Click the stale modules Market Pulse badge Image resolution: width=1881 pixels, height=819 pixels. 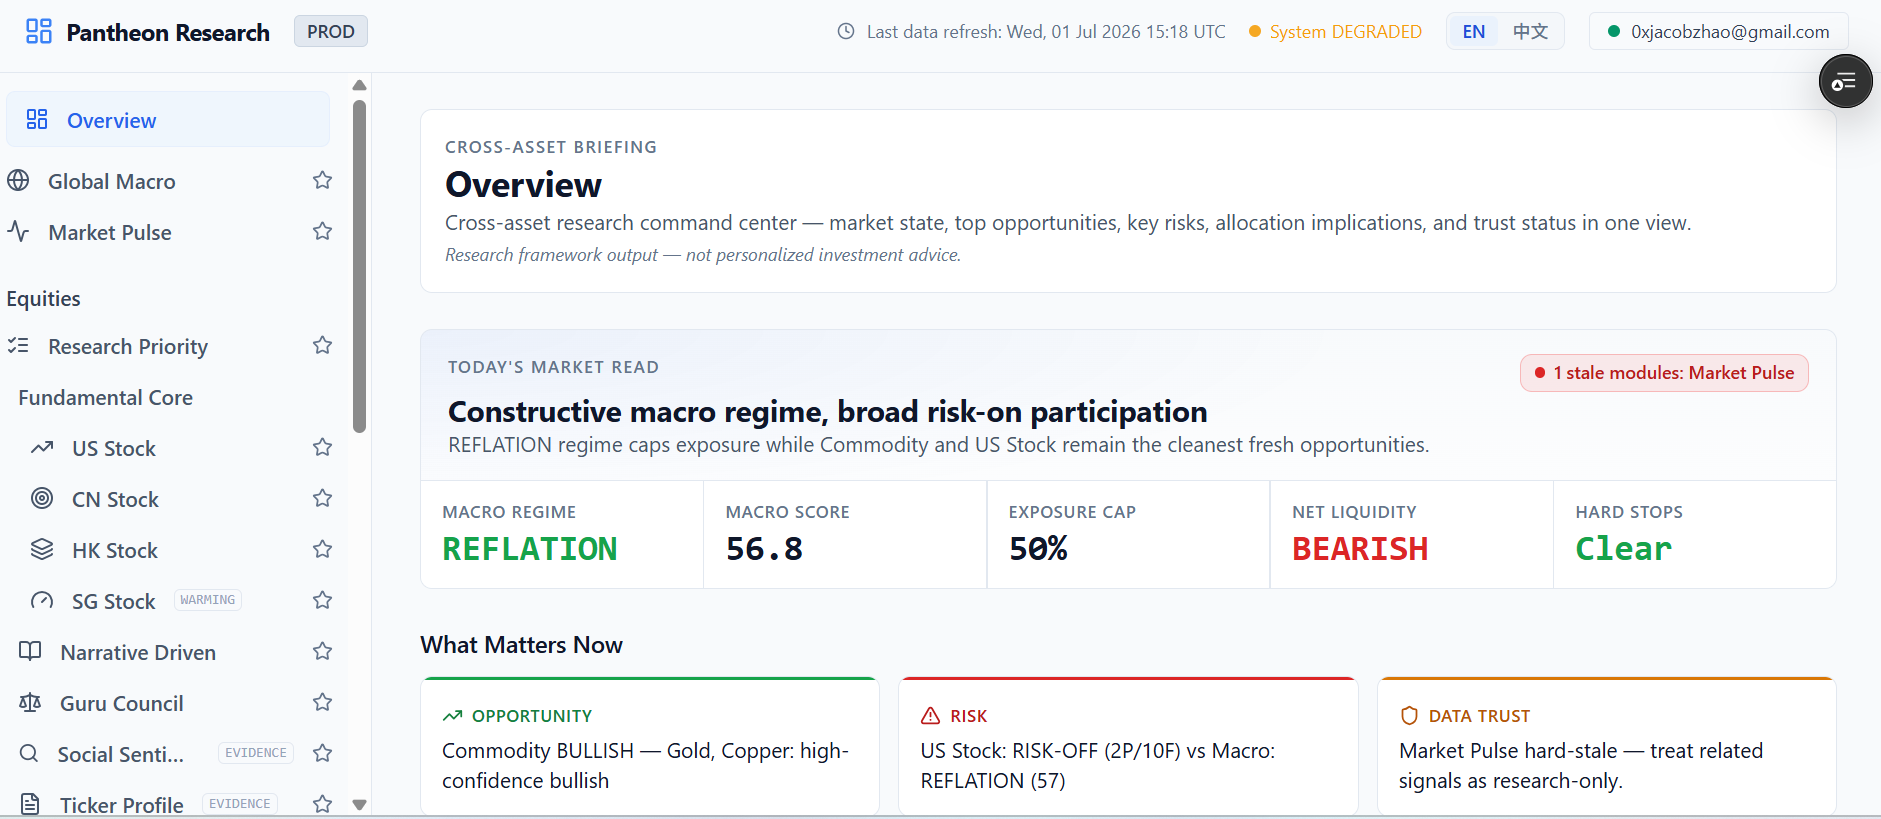1664,373
